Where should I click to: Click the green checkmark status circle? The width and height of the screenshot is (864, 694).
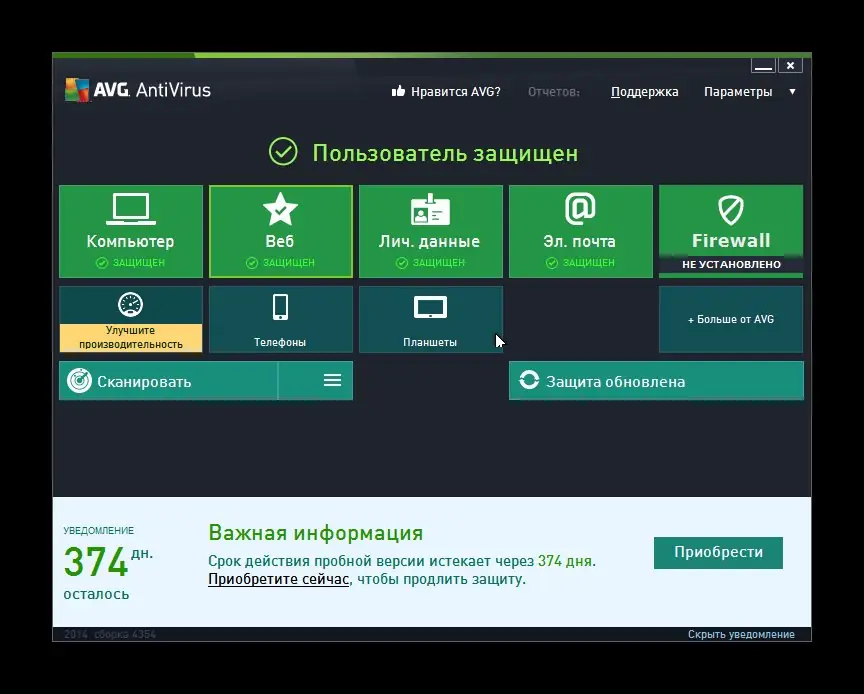point(283,152)
